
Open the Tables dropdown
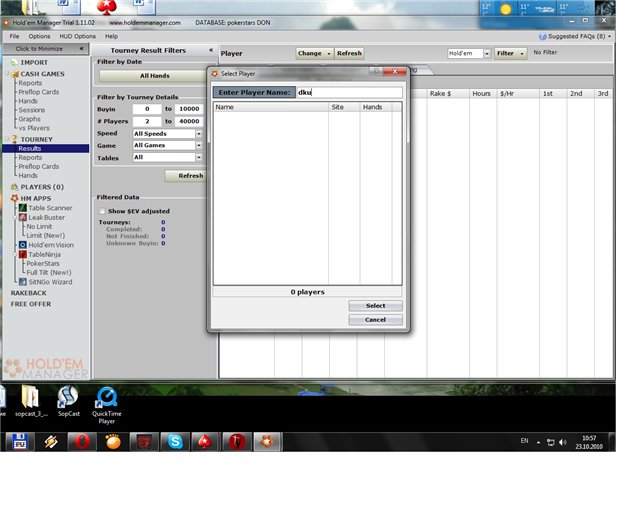point(199,157)
